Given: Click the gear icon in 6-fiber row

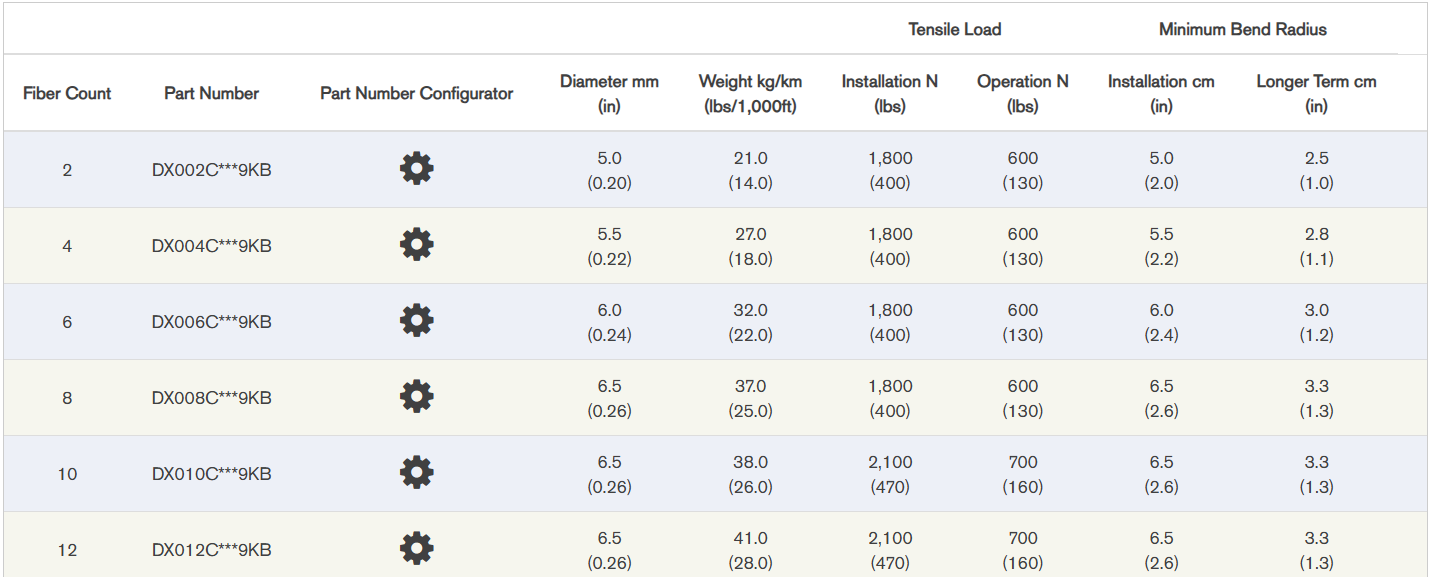Looking at the screenshot, I should pos(416,321).
